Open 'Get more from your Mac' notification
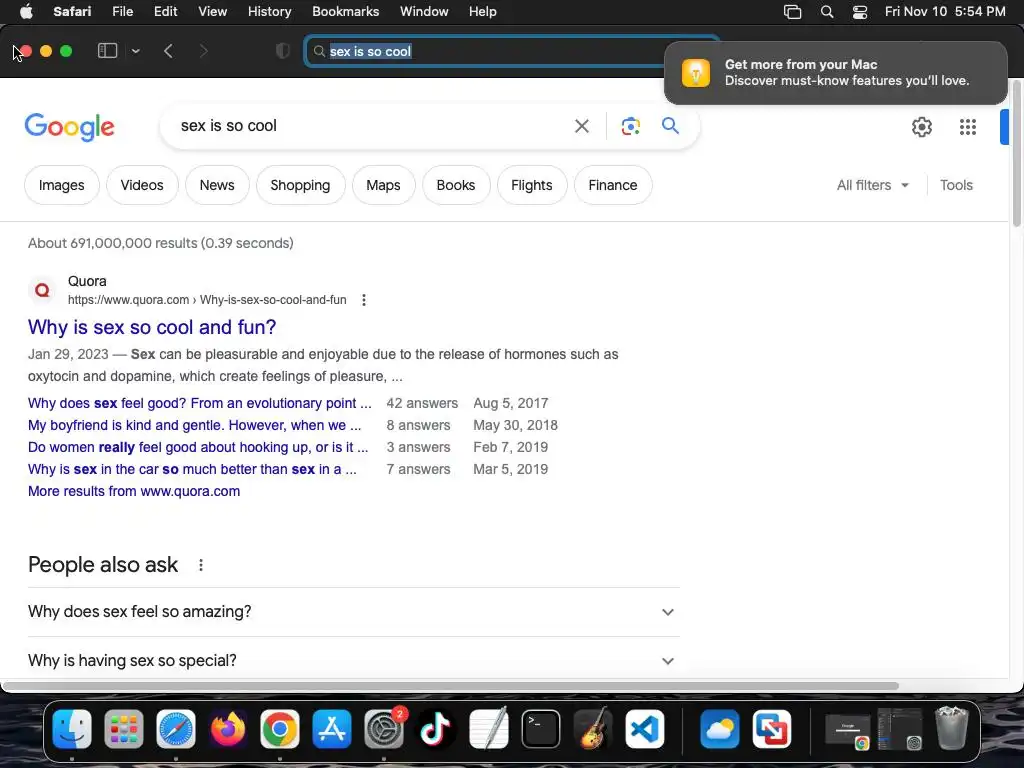This screenshot has width=1024, height=768. 836,72
